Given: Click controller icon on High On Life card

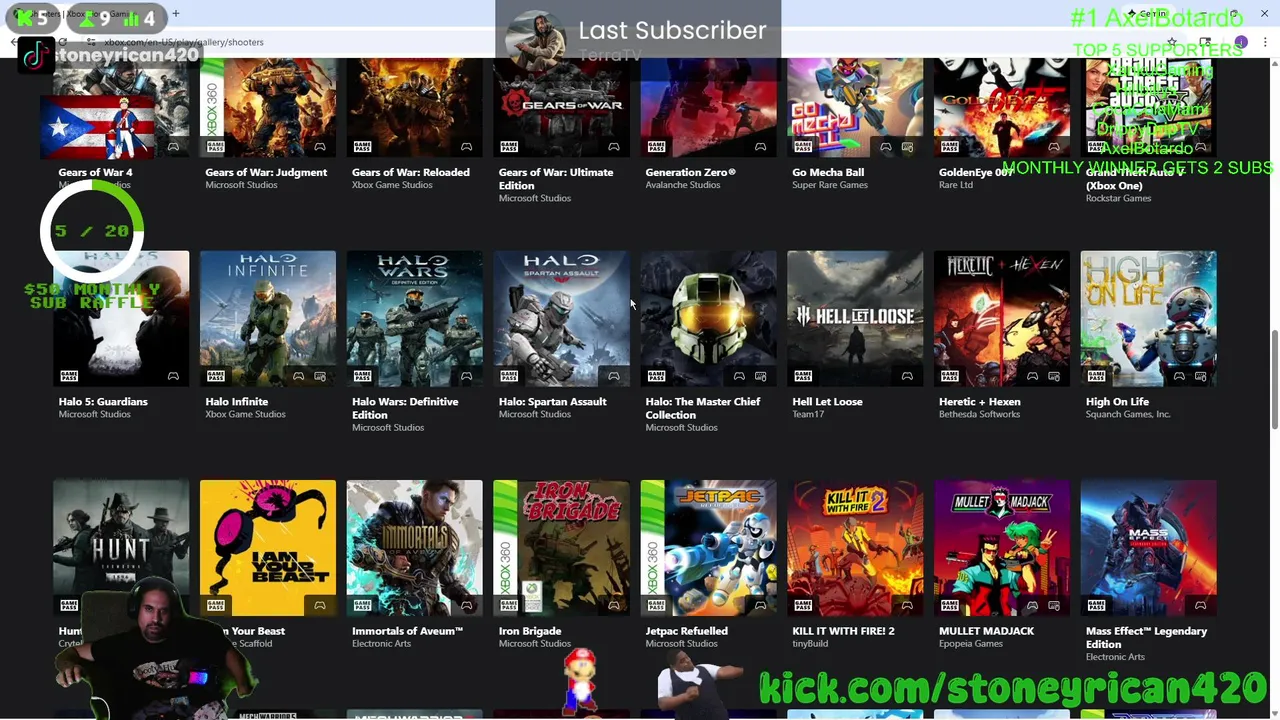Looking at the screenshot, I should (1180, 376).
